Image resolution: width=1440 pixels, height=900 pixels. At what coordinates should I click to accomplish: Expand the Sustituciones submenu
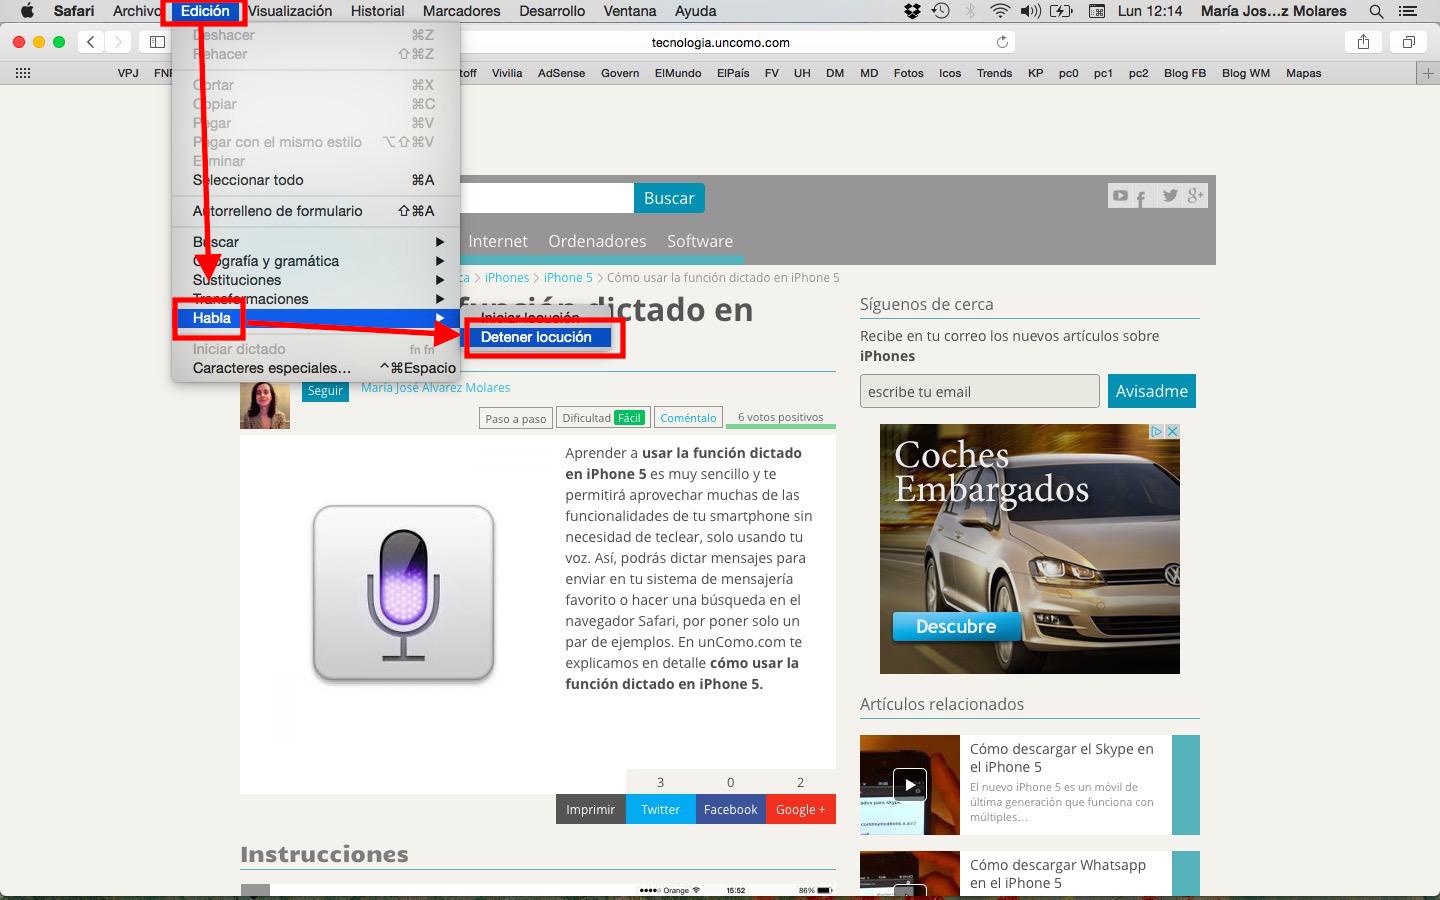click(315, 280)
